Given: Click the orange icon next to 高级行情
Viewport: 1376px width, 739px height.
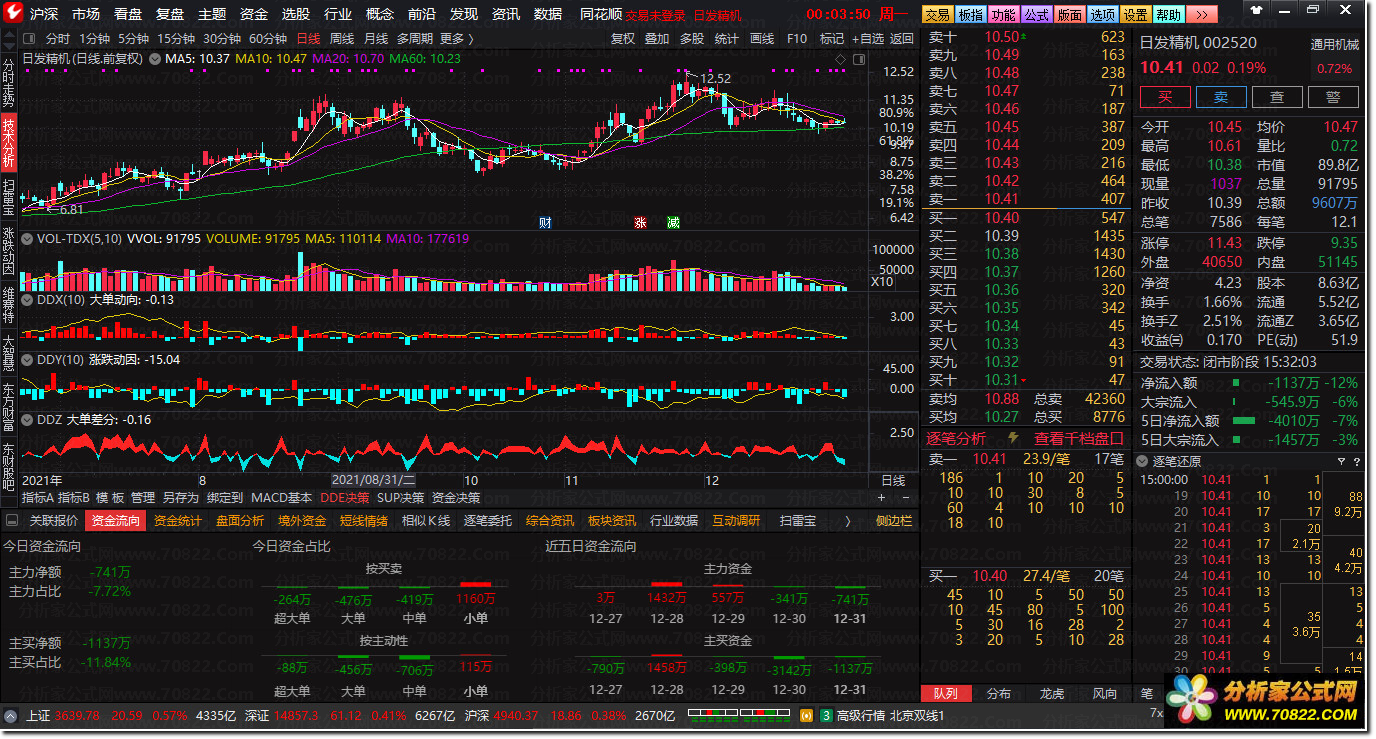Looking at the screenshot, I should 806,716.
